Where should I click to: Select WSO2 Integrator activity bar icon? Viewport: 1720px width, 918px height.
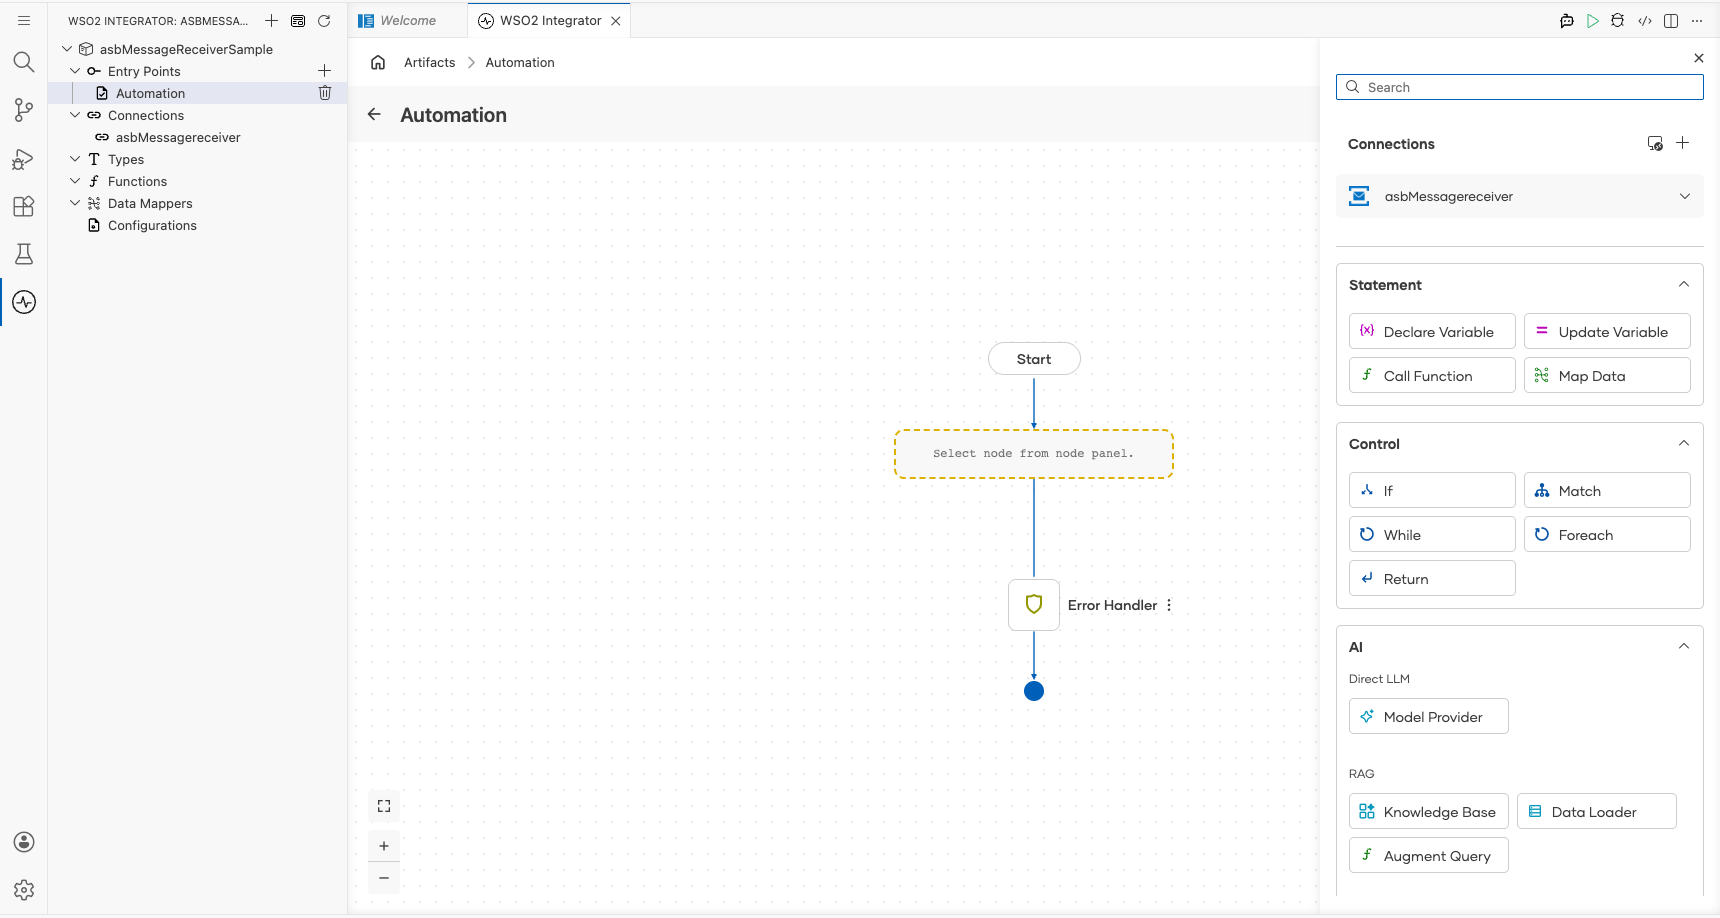[24, 302]
